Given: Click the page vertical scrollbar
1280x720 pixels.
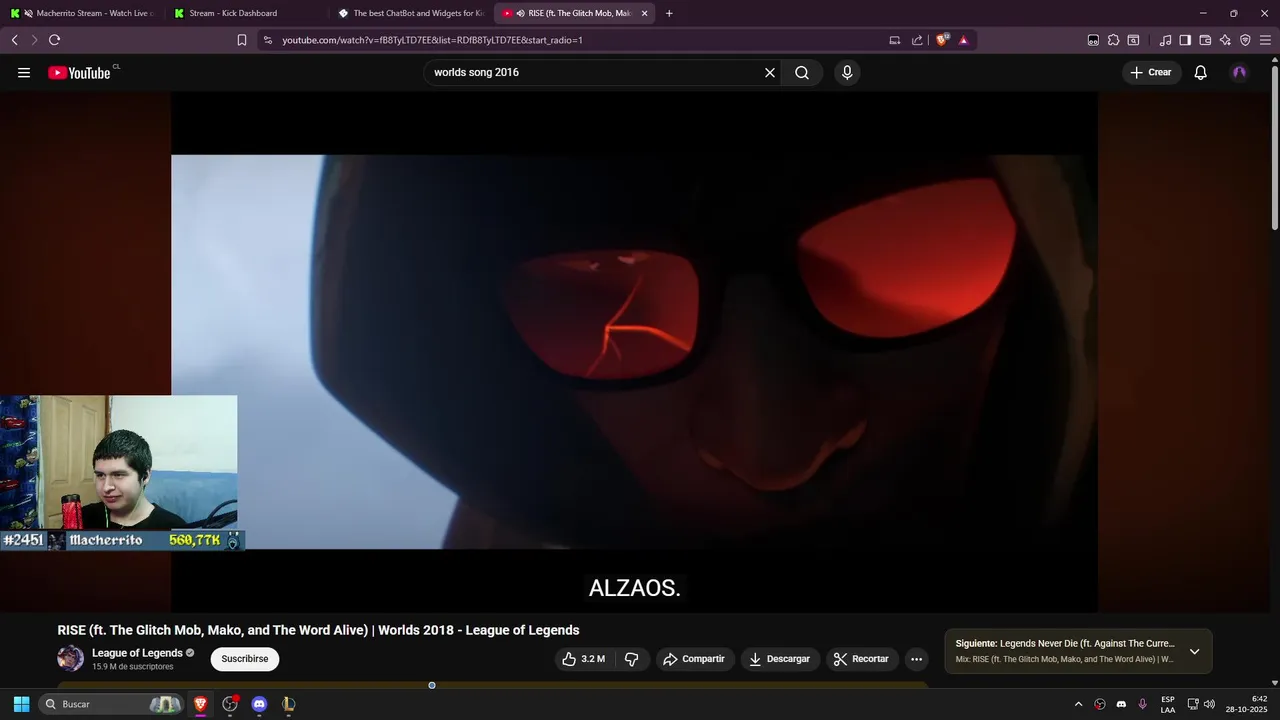Looking at the screenshot, I should click(x=1274, y=147).
